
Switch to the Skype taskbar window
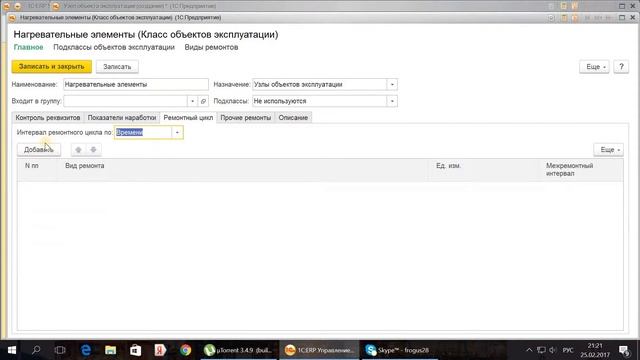[399, 350]
